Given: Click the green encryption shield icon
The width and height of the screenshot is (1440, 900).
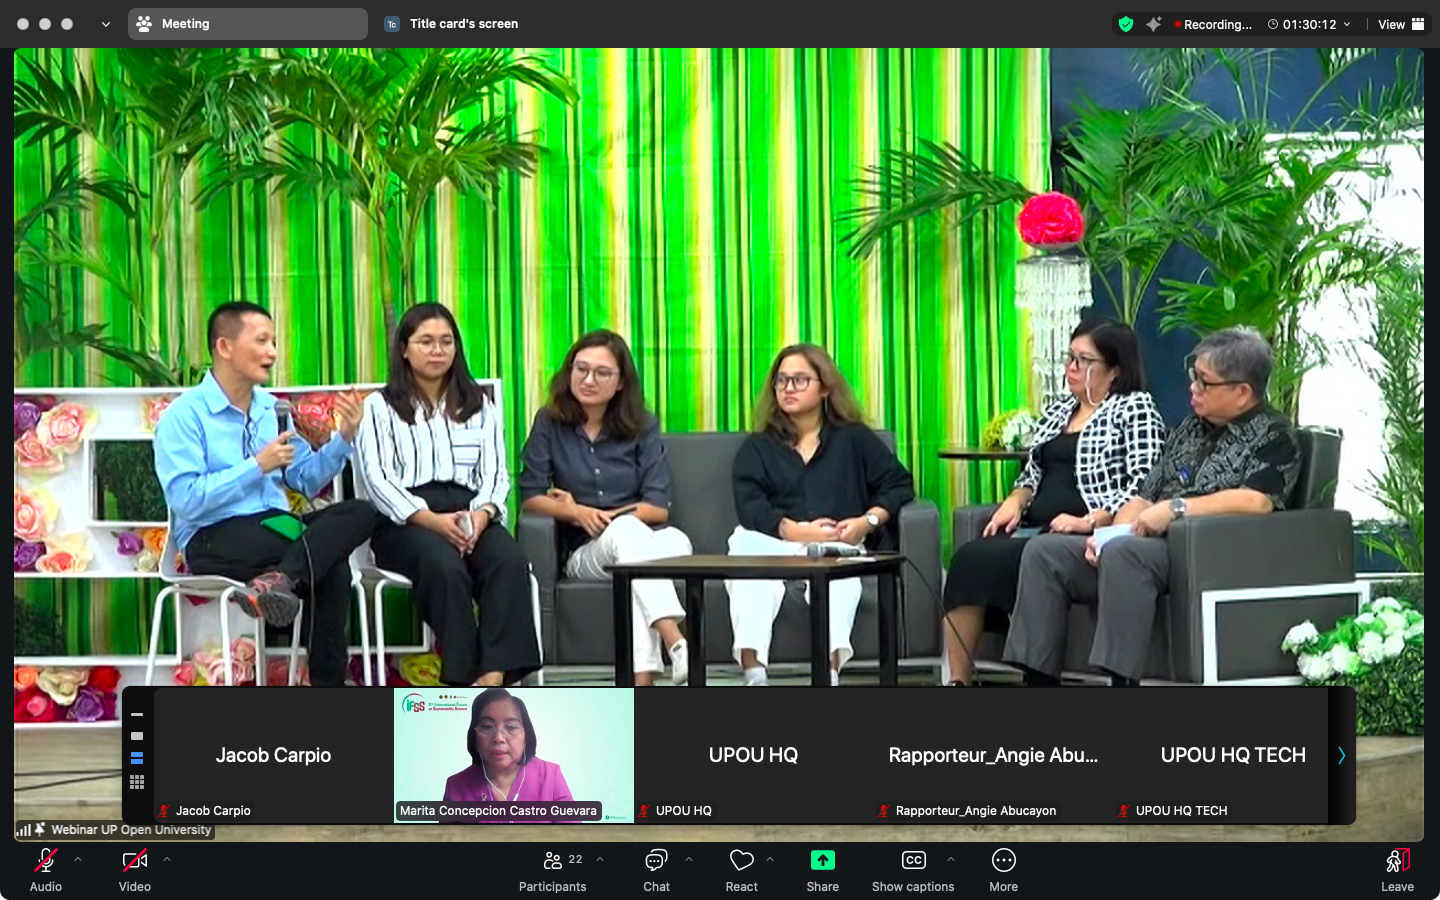Looking at the screenshot, I should coord(1126,24).
